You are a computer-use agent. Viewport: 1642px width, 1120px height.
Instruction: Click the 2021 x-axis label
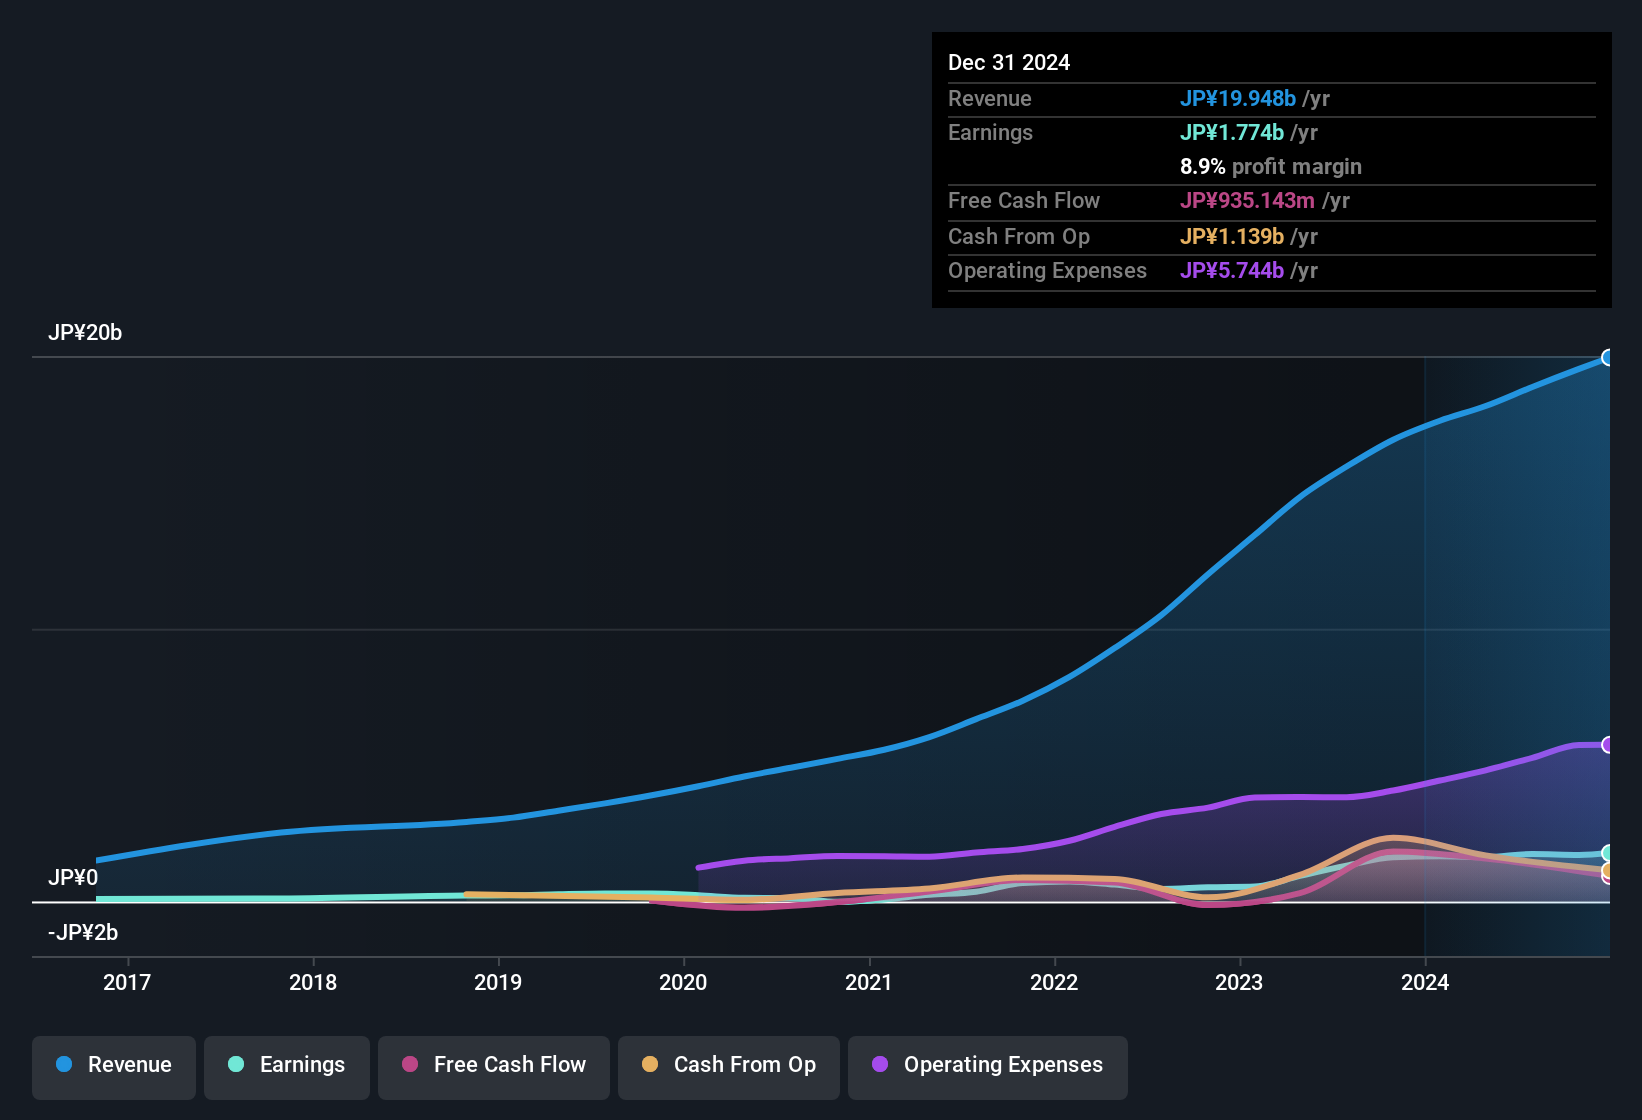(x=869, y=983)
